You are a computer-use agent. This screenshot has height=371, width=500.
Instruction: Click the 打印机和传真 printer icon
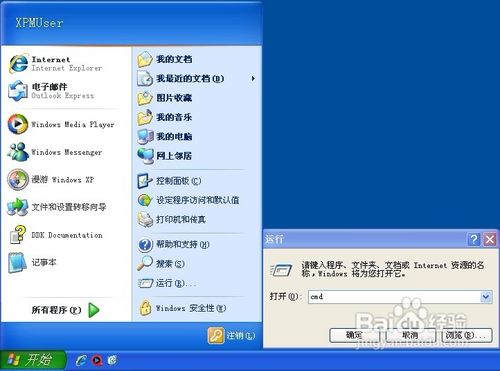coord(146,219)
